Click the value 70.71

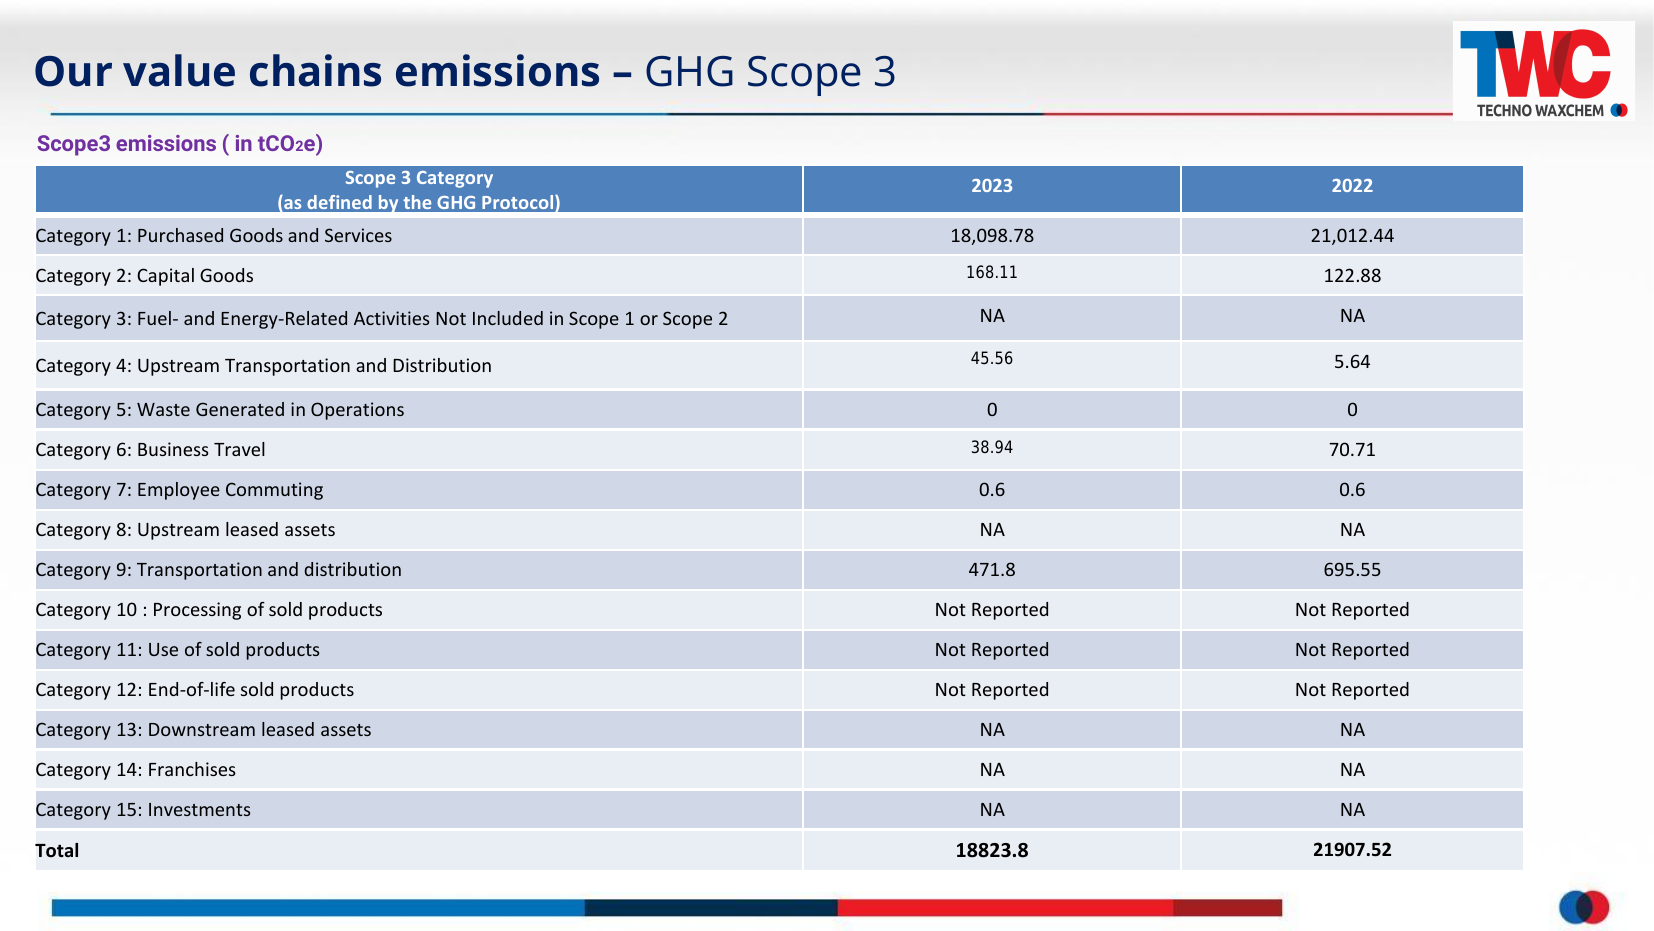coord(1352,450)
